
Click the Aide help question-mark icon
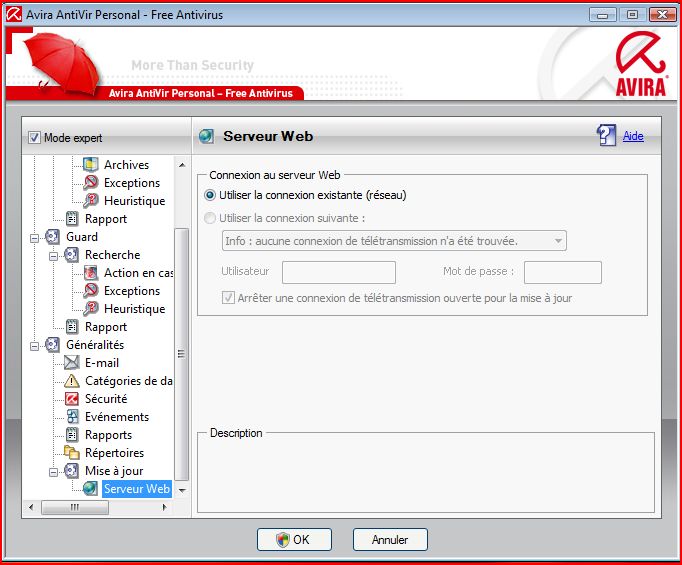pyautogui.click(x=606, y=135)
